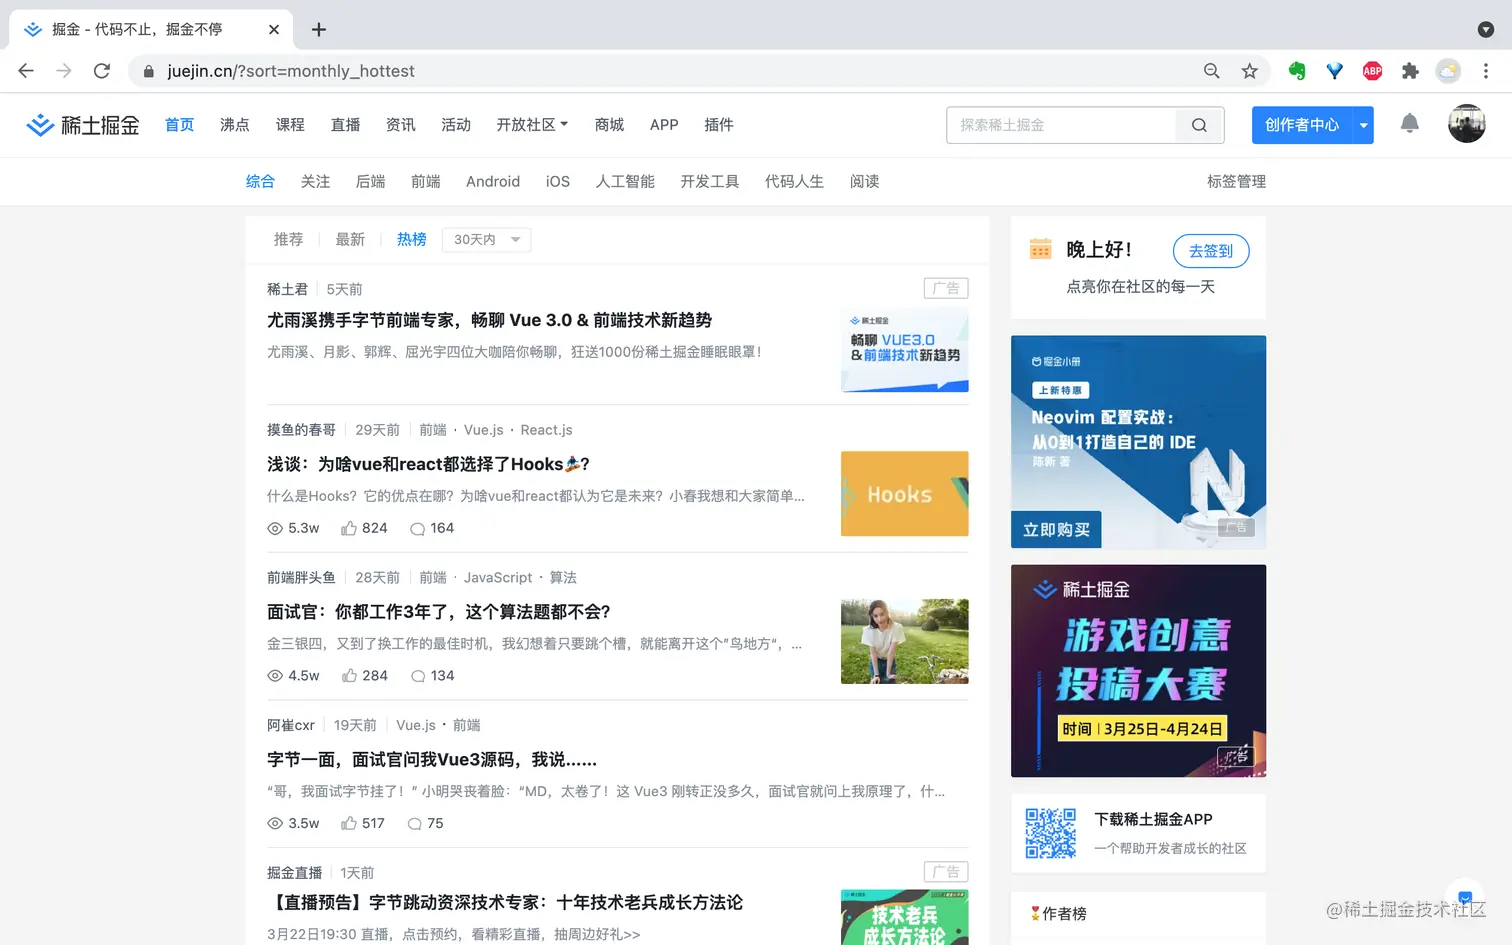This screenshot has width=1512, height=945.
Task: Click the browser profile weather avatar
Action: click(x=1448, y=71)
